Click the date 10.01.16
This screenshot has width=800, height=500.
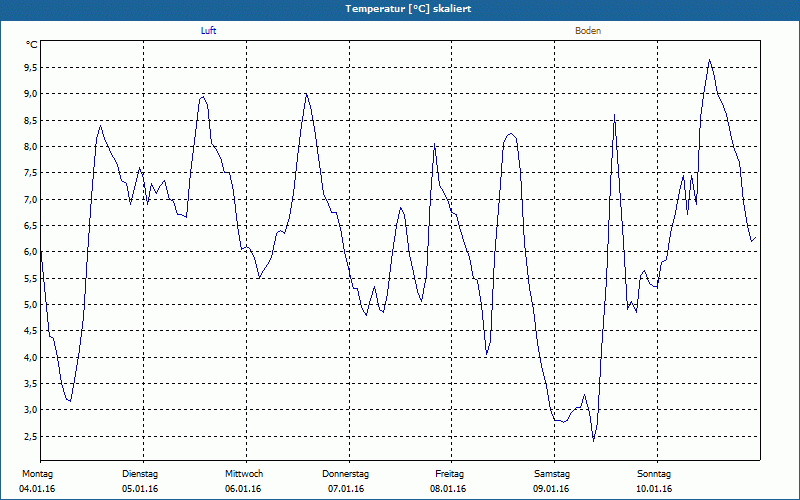pyautogui.click(x=654, y=489)
